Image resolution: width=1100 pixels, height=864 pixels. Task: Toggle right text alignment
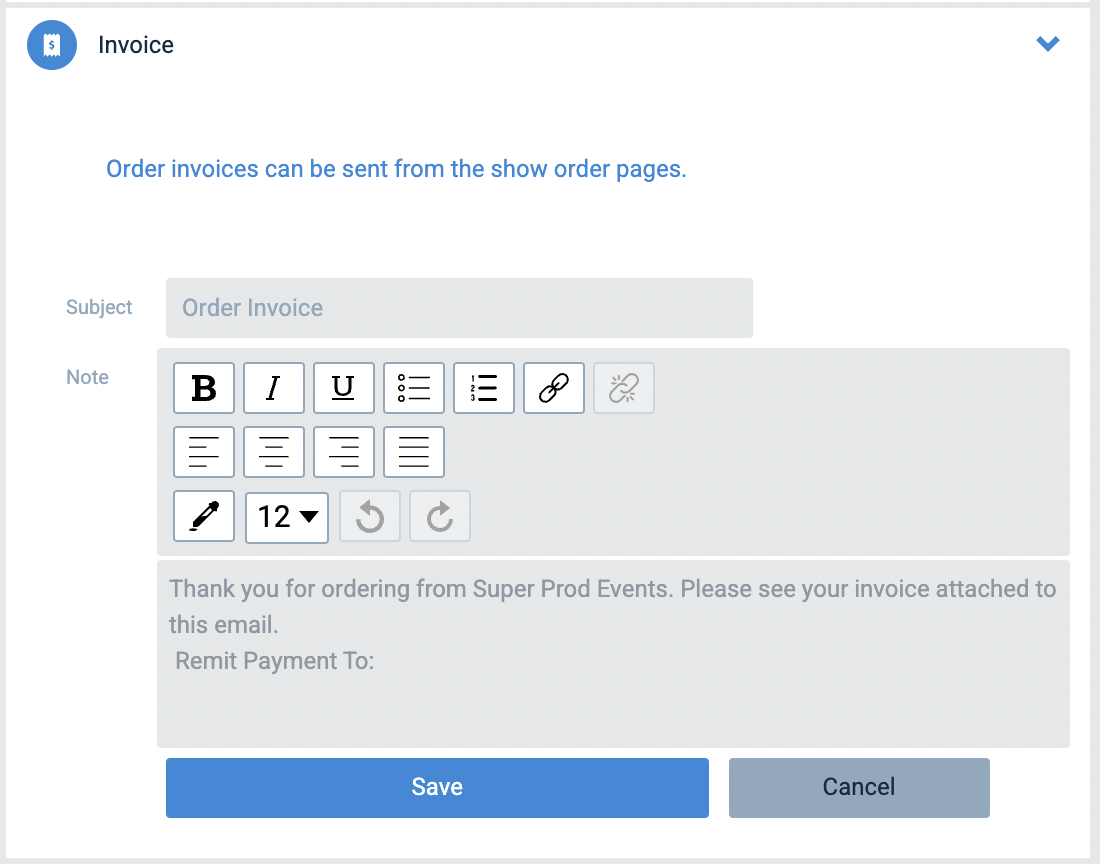click(344, 452)
